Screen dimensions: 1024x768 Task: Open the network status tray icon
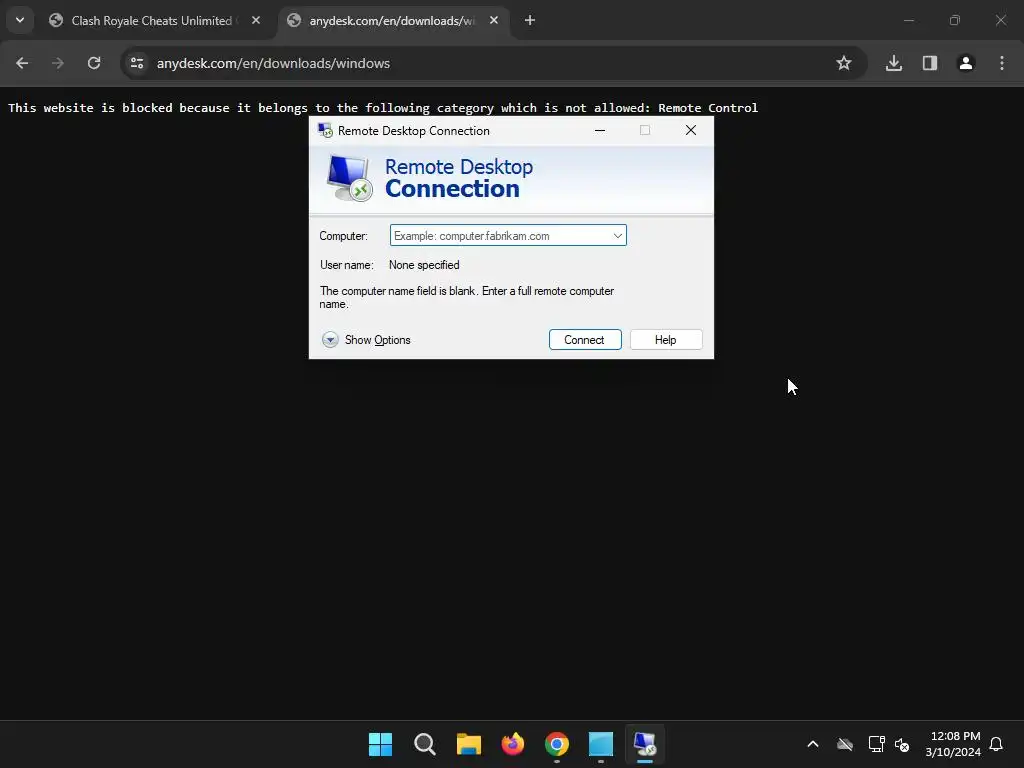coord(876,744)
